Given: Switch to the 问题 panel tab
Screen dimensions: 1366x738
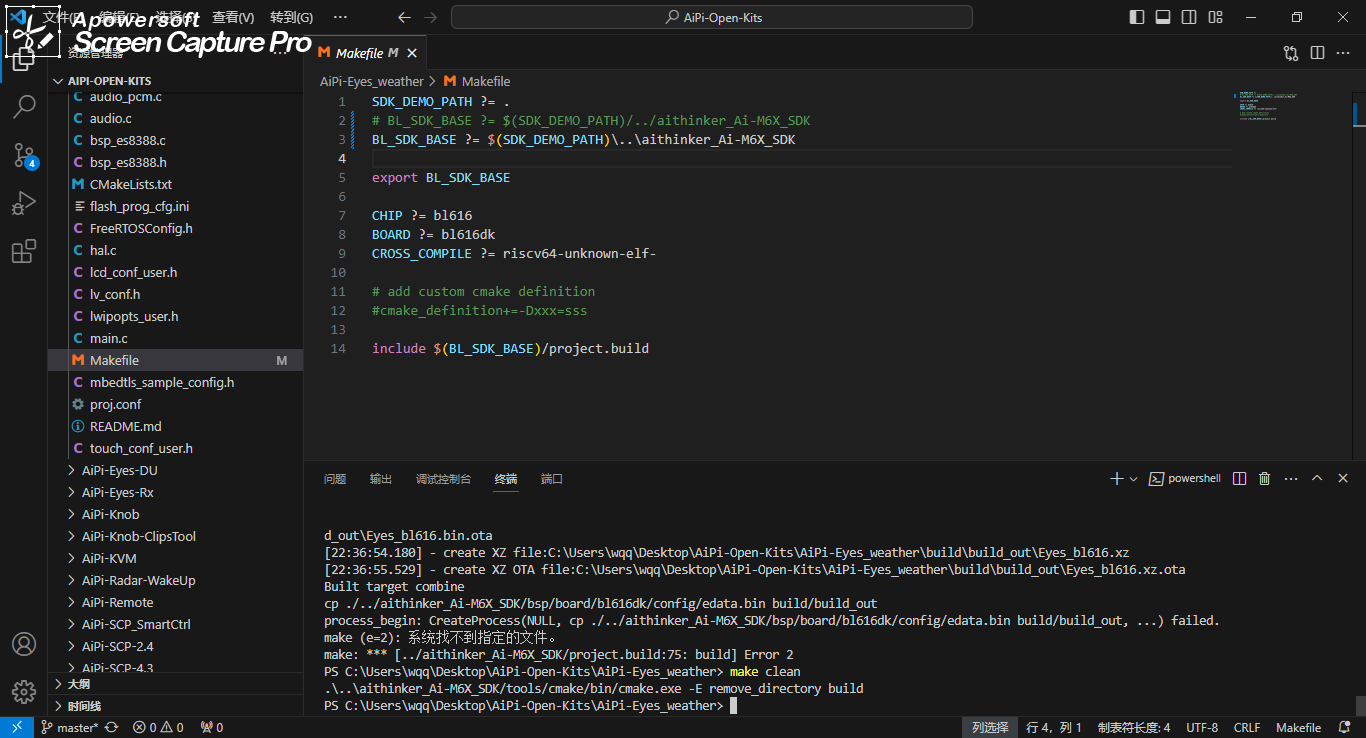Looking at the screenshot, I should tap(335, 479).
